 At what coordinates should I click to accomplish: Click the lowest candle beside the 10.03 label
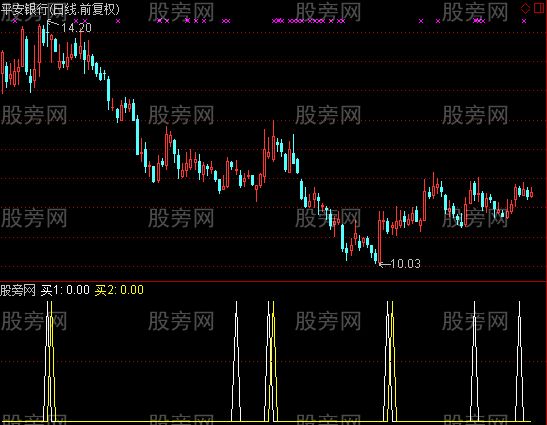[x=380, y=238]
